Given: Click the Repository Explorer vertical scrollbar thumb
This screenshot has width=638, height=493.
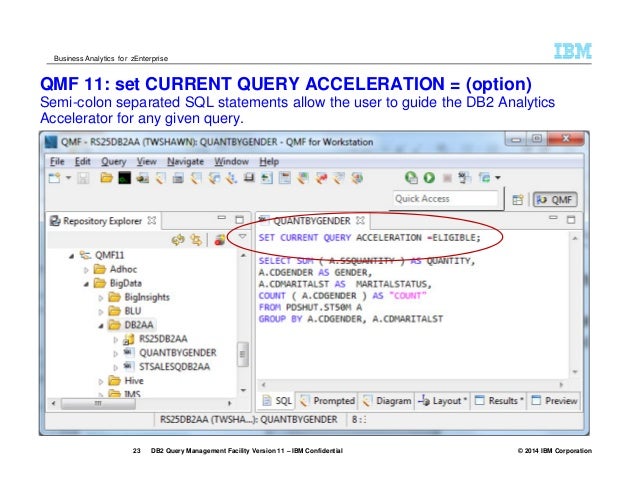Looking at the screenshot, I should 243,354.
